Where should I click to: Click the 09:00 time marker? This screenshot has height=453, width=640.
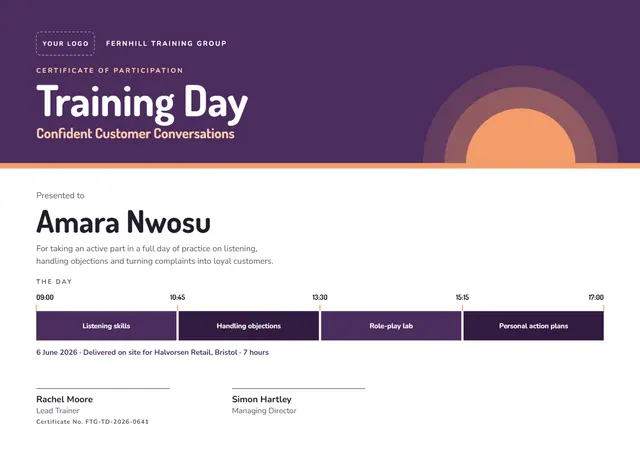click(x=45, y=297)
